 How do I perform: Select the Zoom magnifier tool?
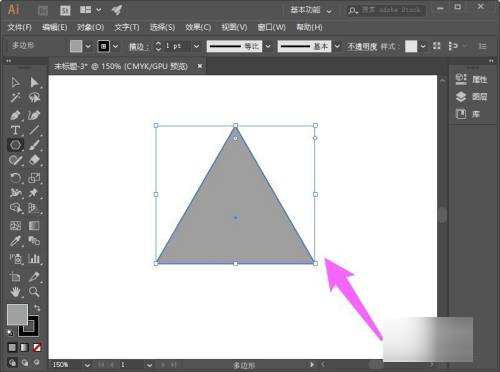tap(34, 292)
